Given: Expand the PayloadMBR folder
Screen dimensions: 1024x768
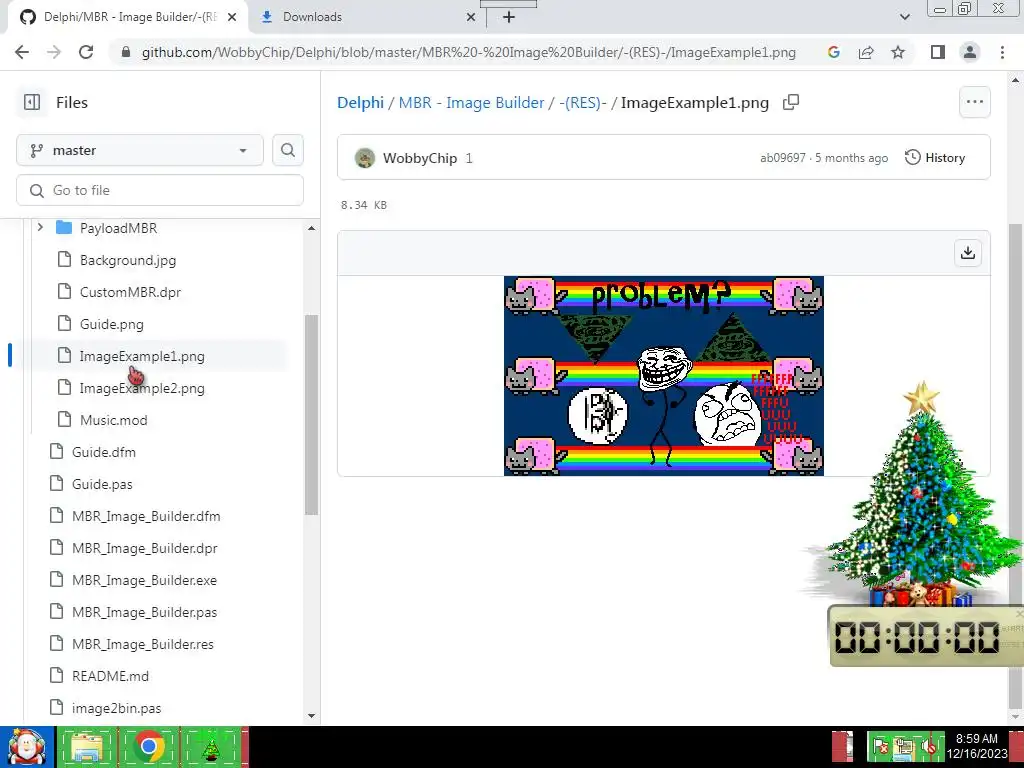Looking at the screenshot, I should (x=40, y=227).
